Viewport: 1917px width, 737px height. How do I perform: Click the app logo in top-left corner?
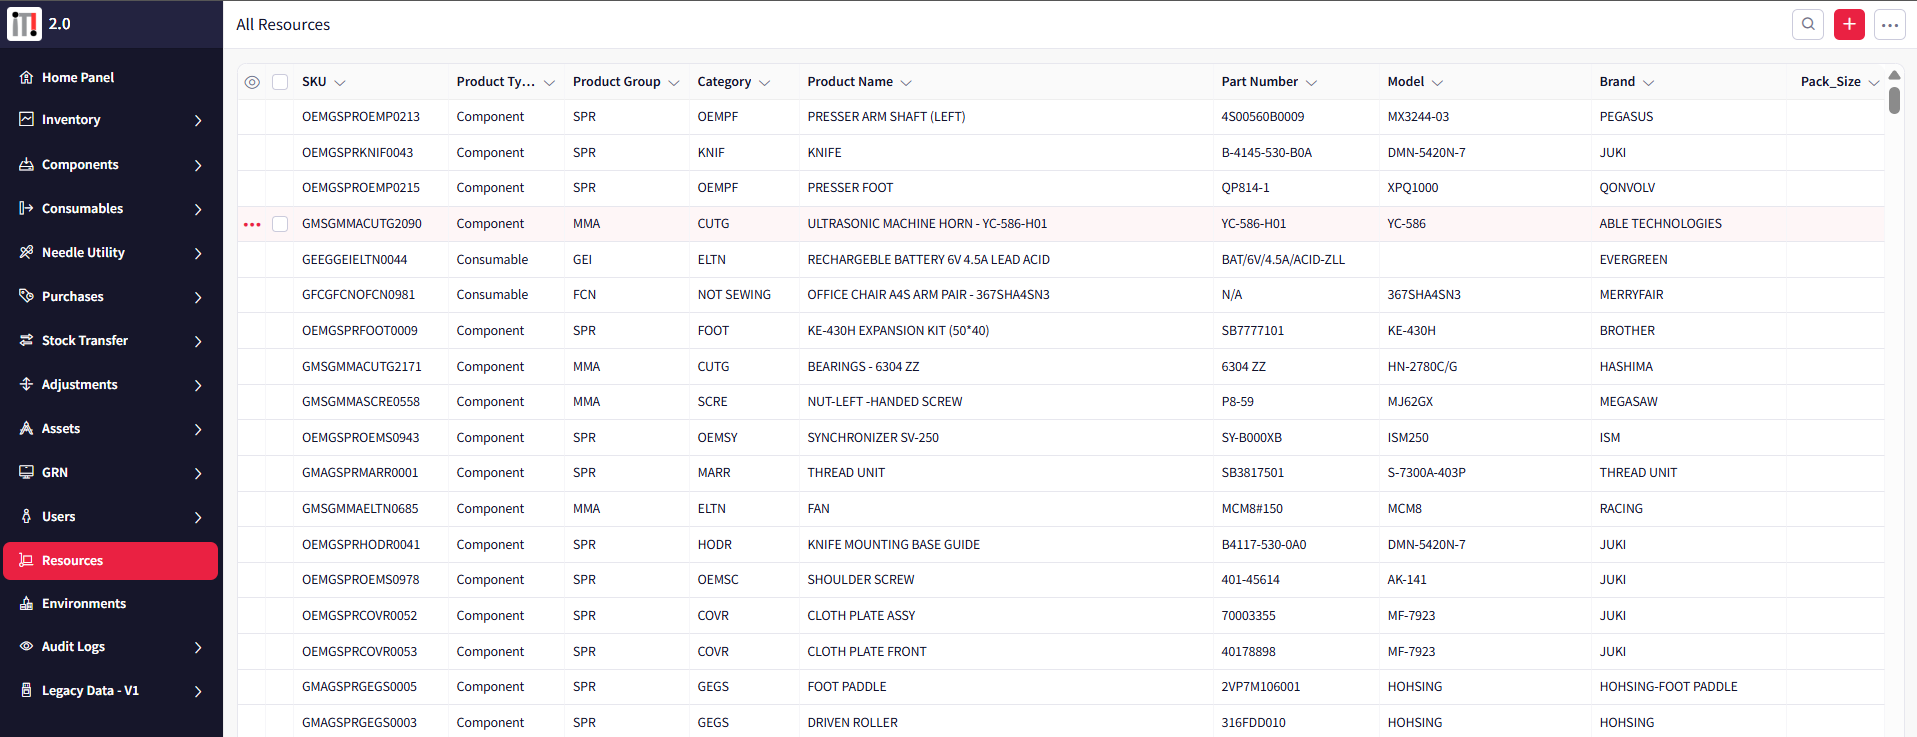[24, 24]
